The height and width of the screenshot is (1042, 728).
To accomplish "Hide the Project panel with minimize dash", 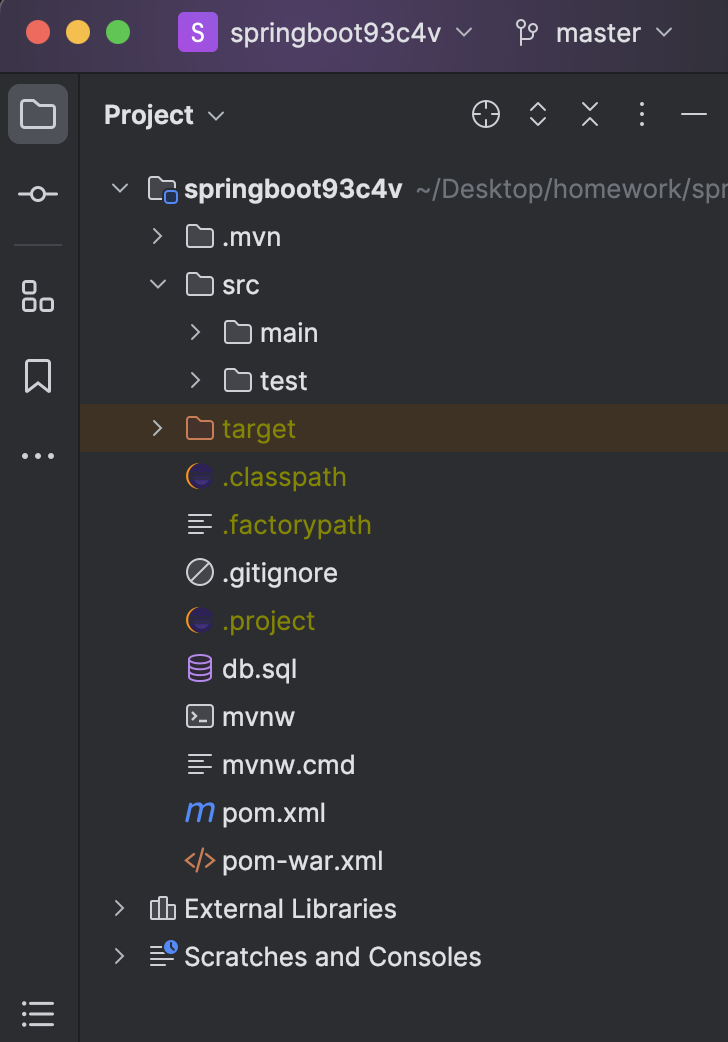I will tap(694, 115).
